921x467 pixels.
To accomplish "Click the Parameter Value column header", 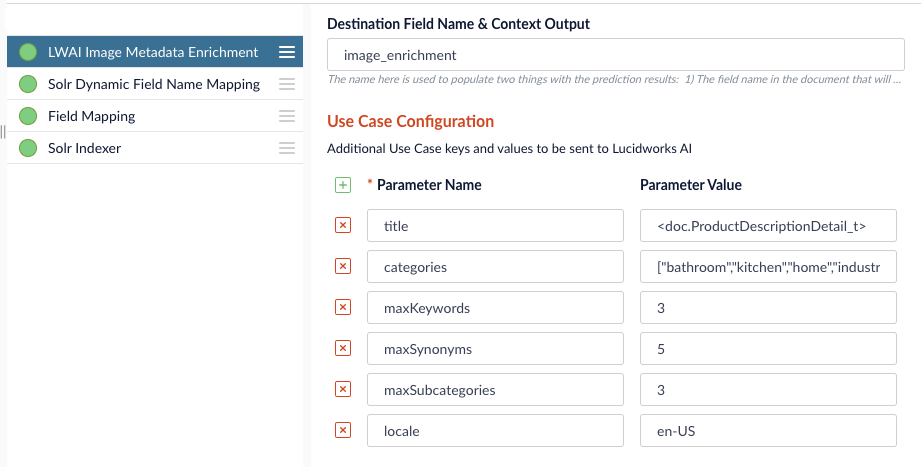I will (x=691, y=184).
